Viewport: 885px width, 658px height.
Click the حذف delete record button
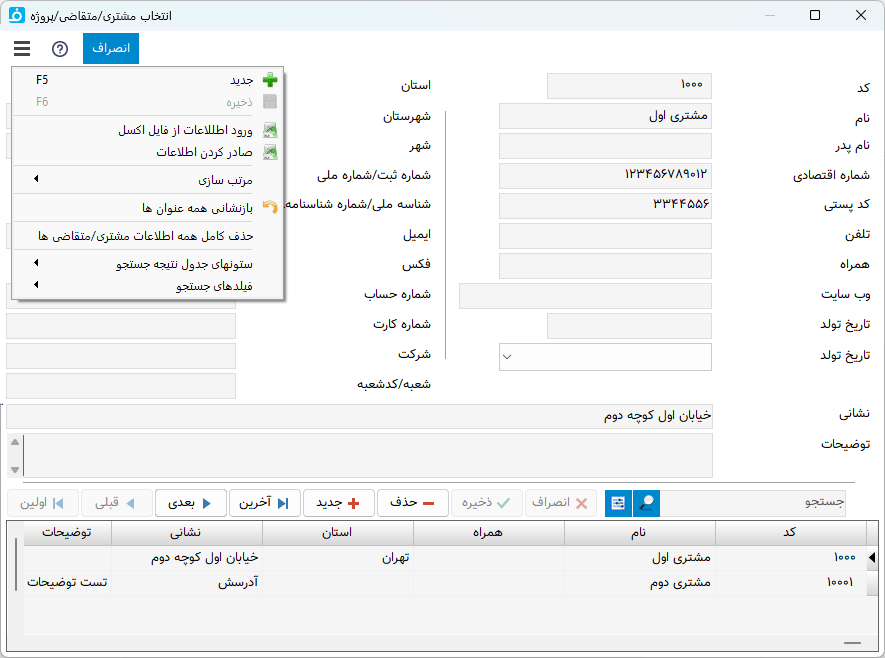point(413,503)
